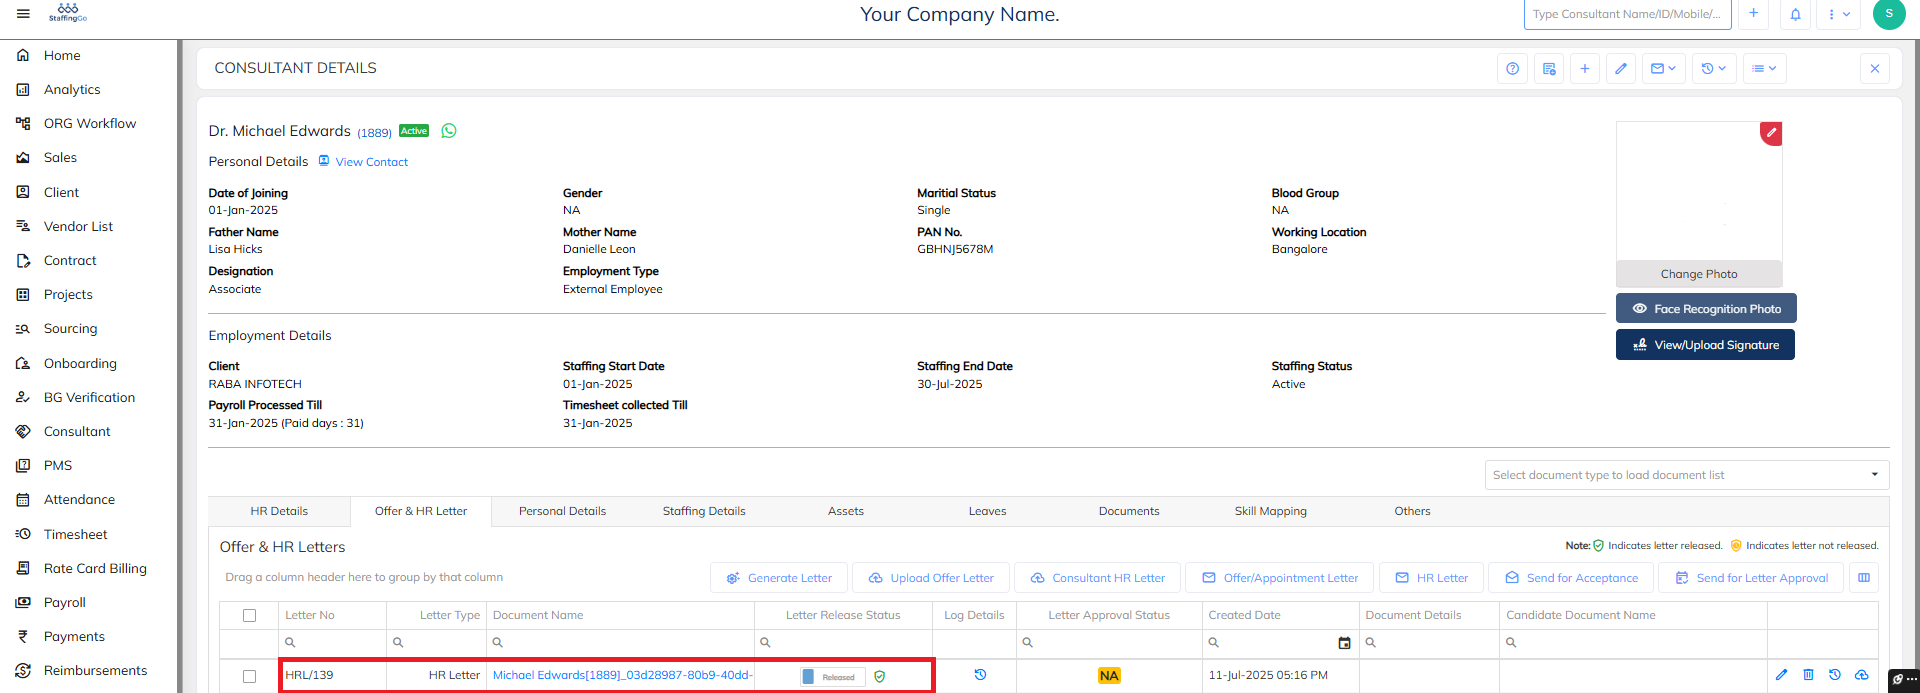Screen dimensions: 1920x693
Task: Click the pencil edit icon in header toolbar
Action: (1621, 69)
